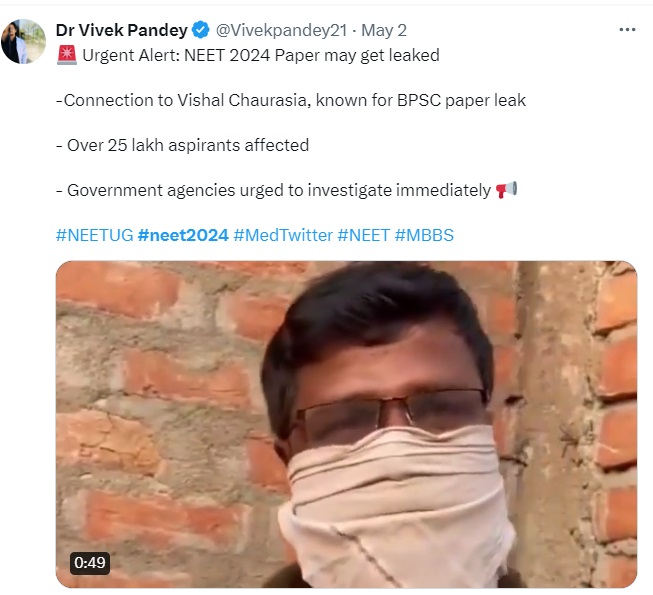This screenshot has height=595, width=653.
Task: Open the Dr Vivek Pandey display name
Action: [x=122, y=30]
